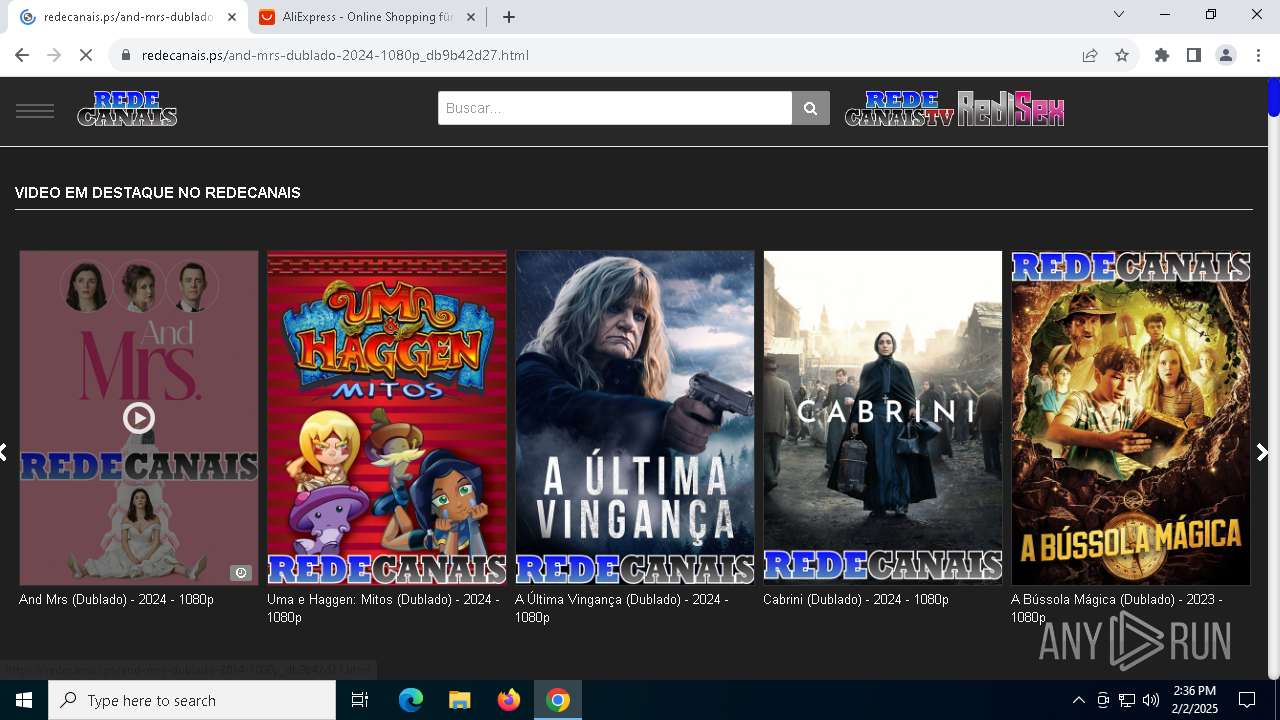Open A Bússola Mágica title link
Viewport: 1280px width, 720px height.
(1116, 608)
